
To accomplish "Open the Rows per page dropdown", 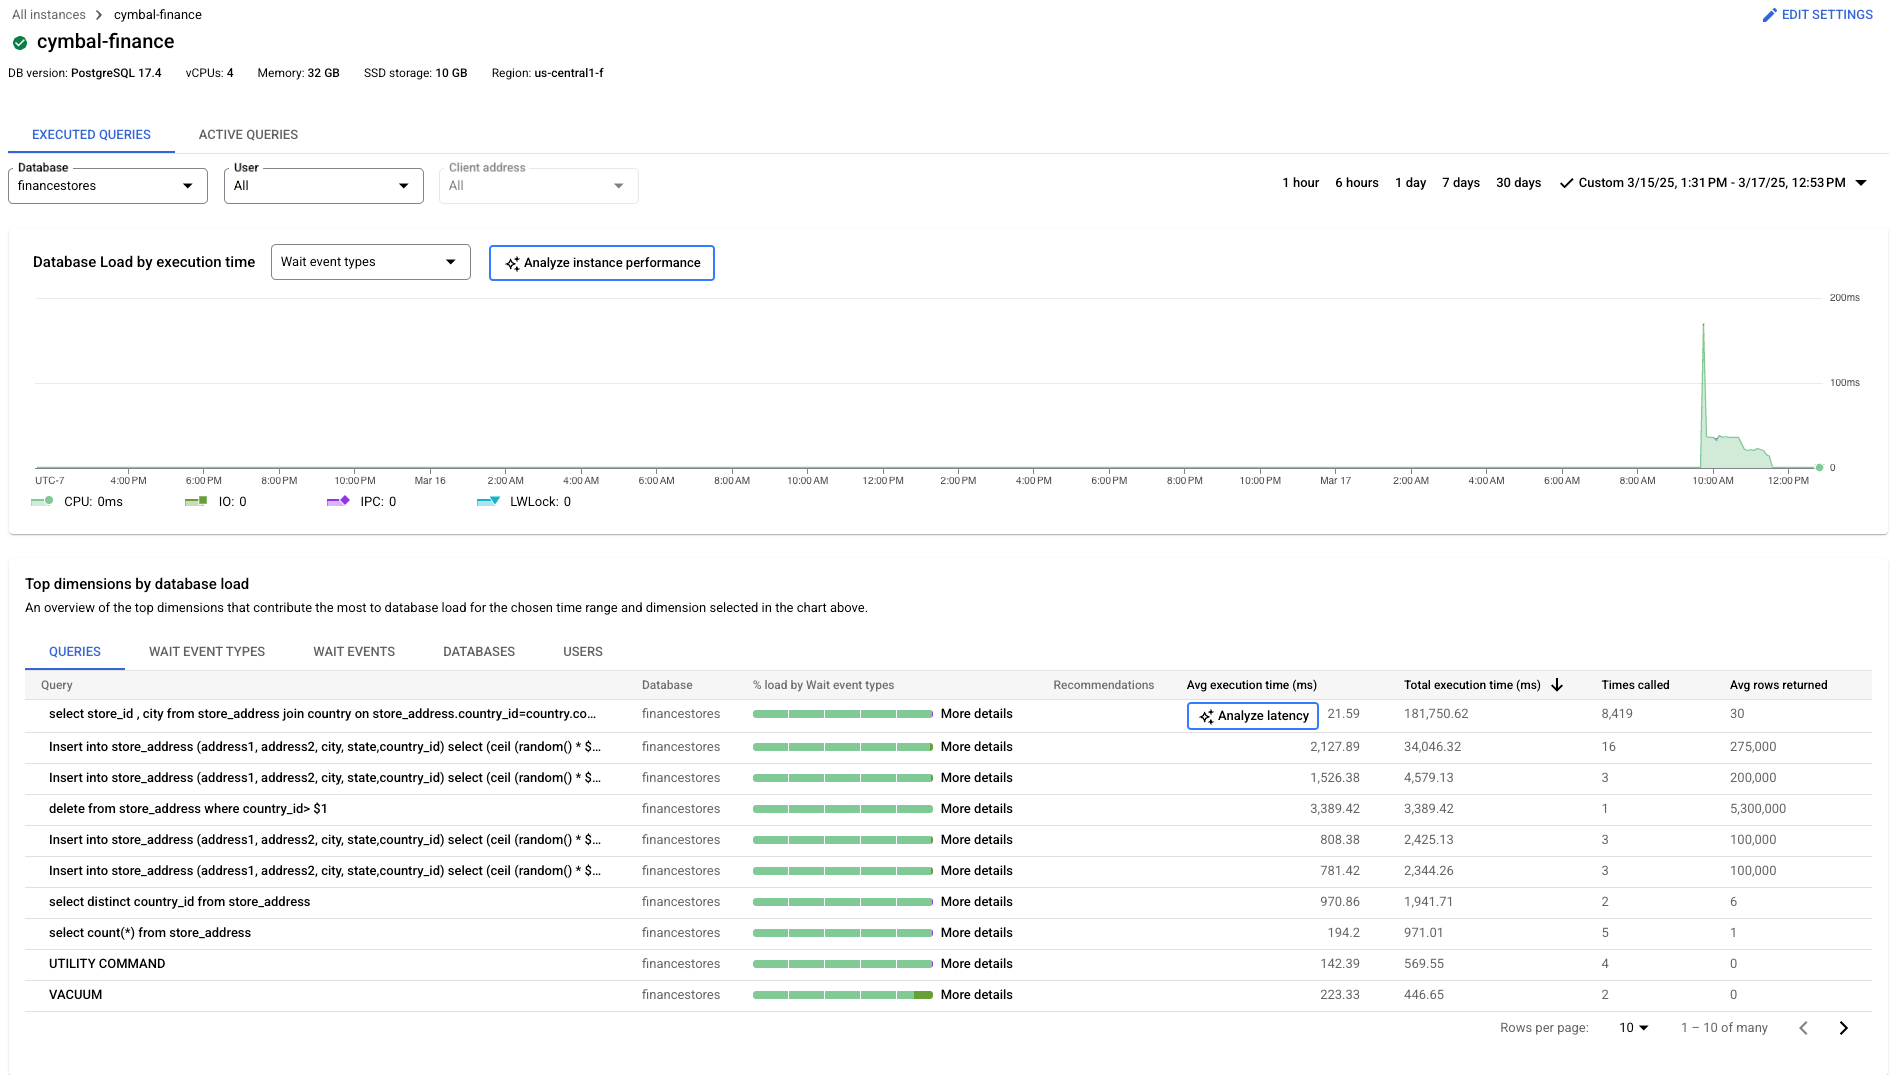I will 1632,1027.
